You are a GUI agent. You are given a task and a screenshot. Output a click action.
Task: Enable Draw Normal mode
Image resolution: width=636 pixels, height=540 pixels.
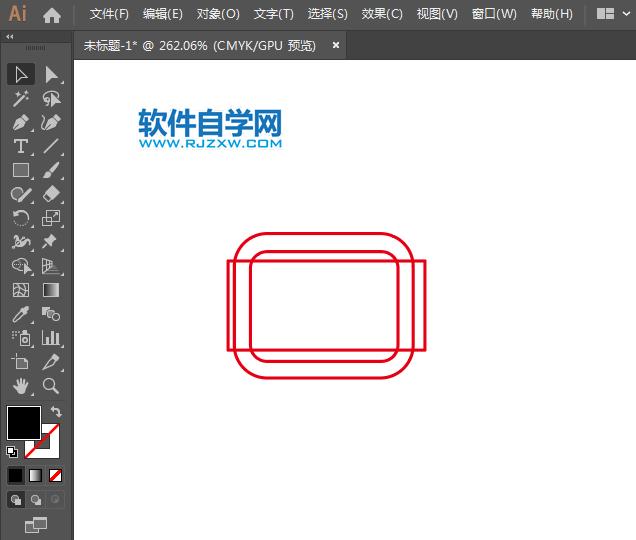(16, 500)
